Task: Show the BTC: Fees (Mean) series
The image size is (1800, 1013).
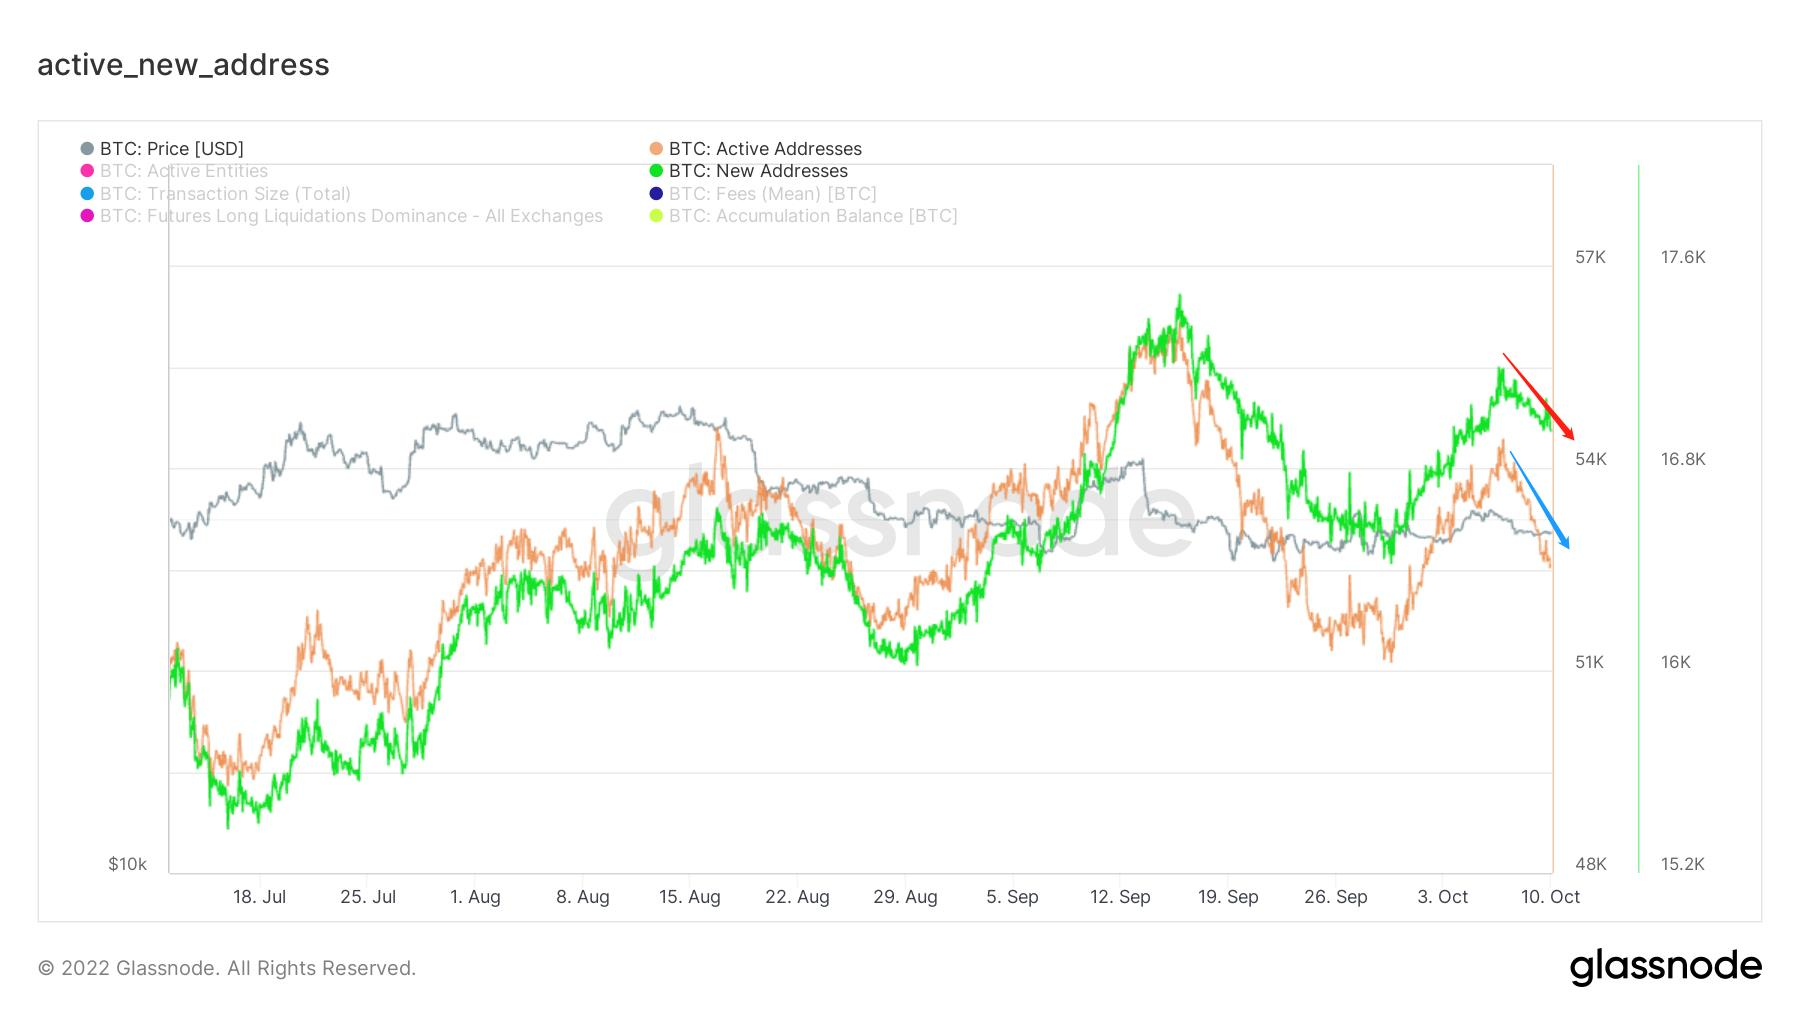Action: 772,194
